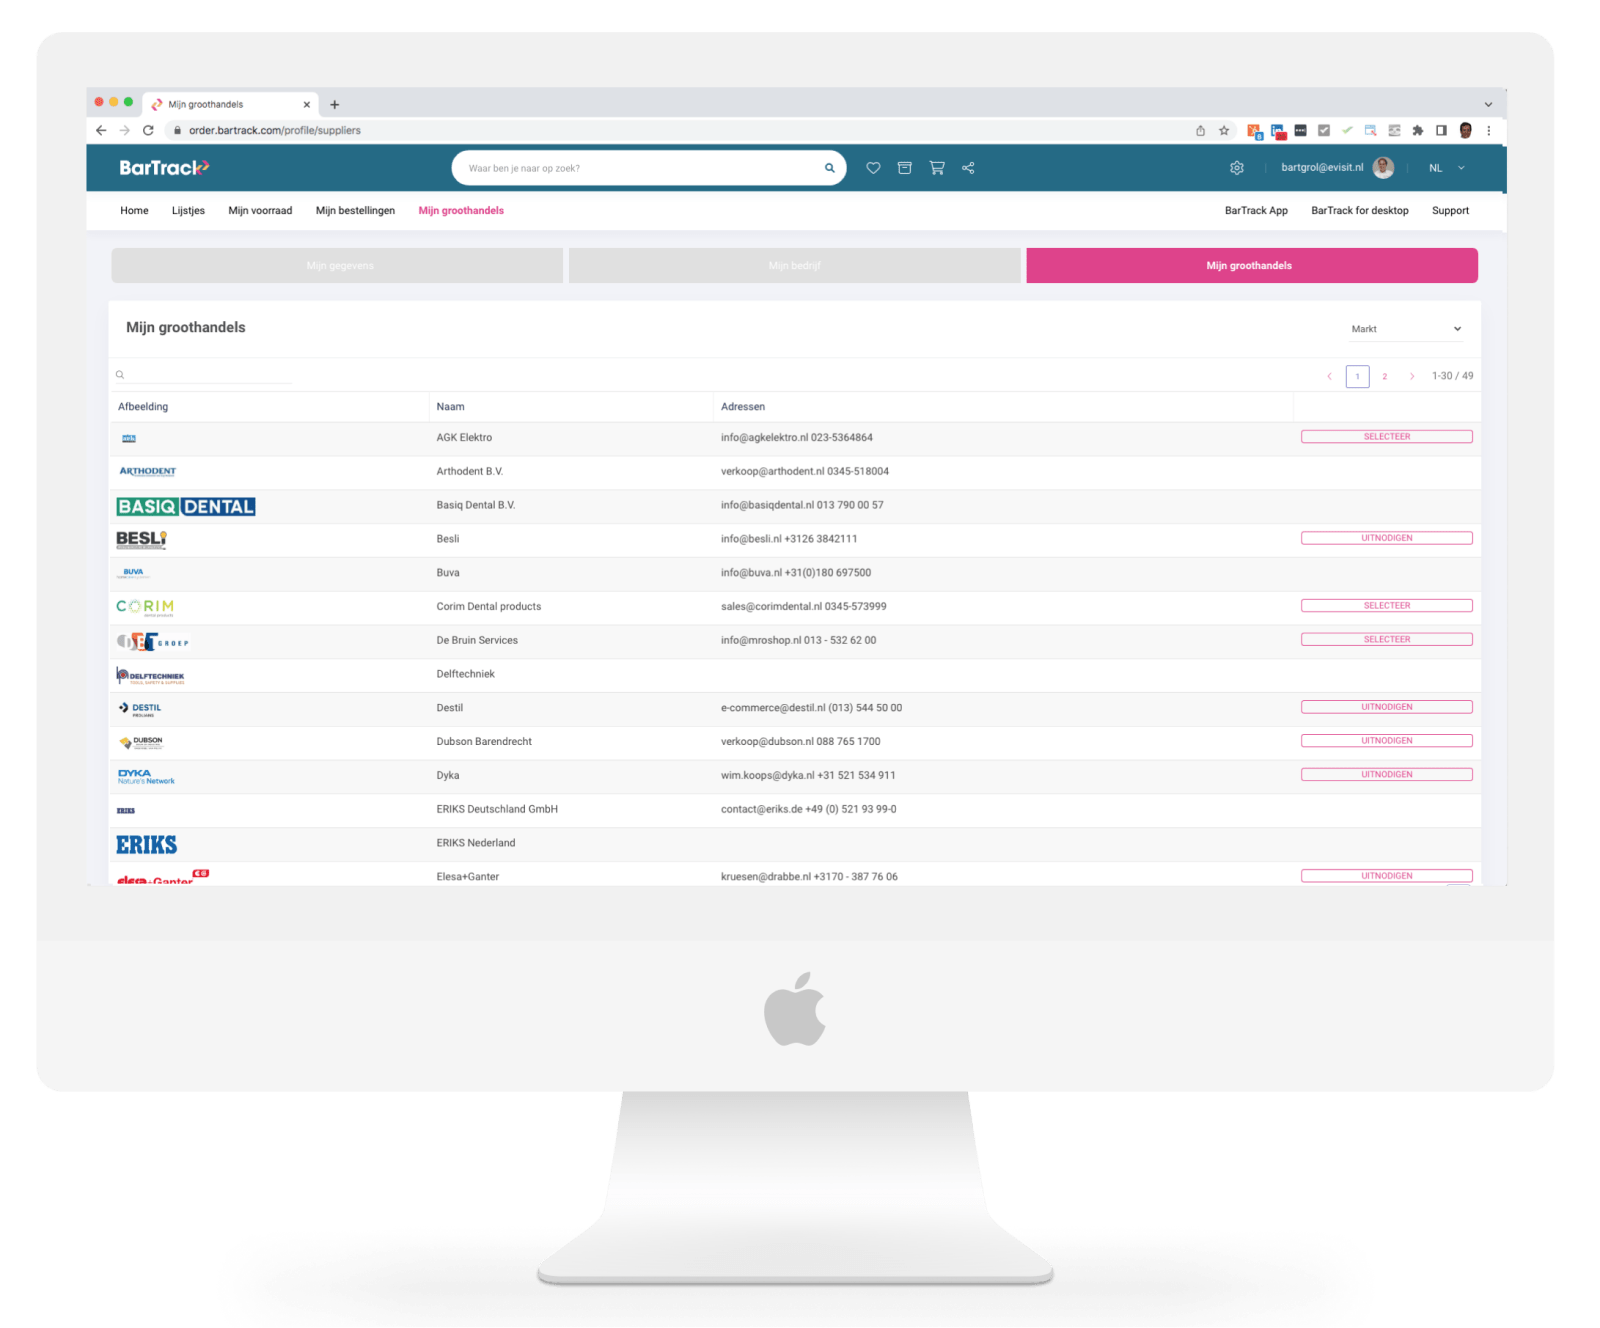1600x1328 pixels.
Task: Open Chrome three-dot menu
Action: [1489, 130]
